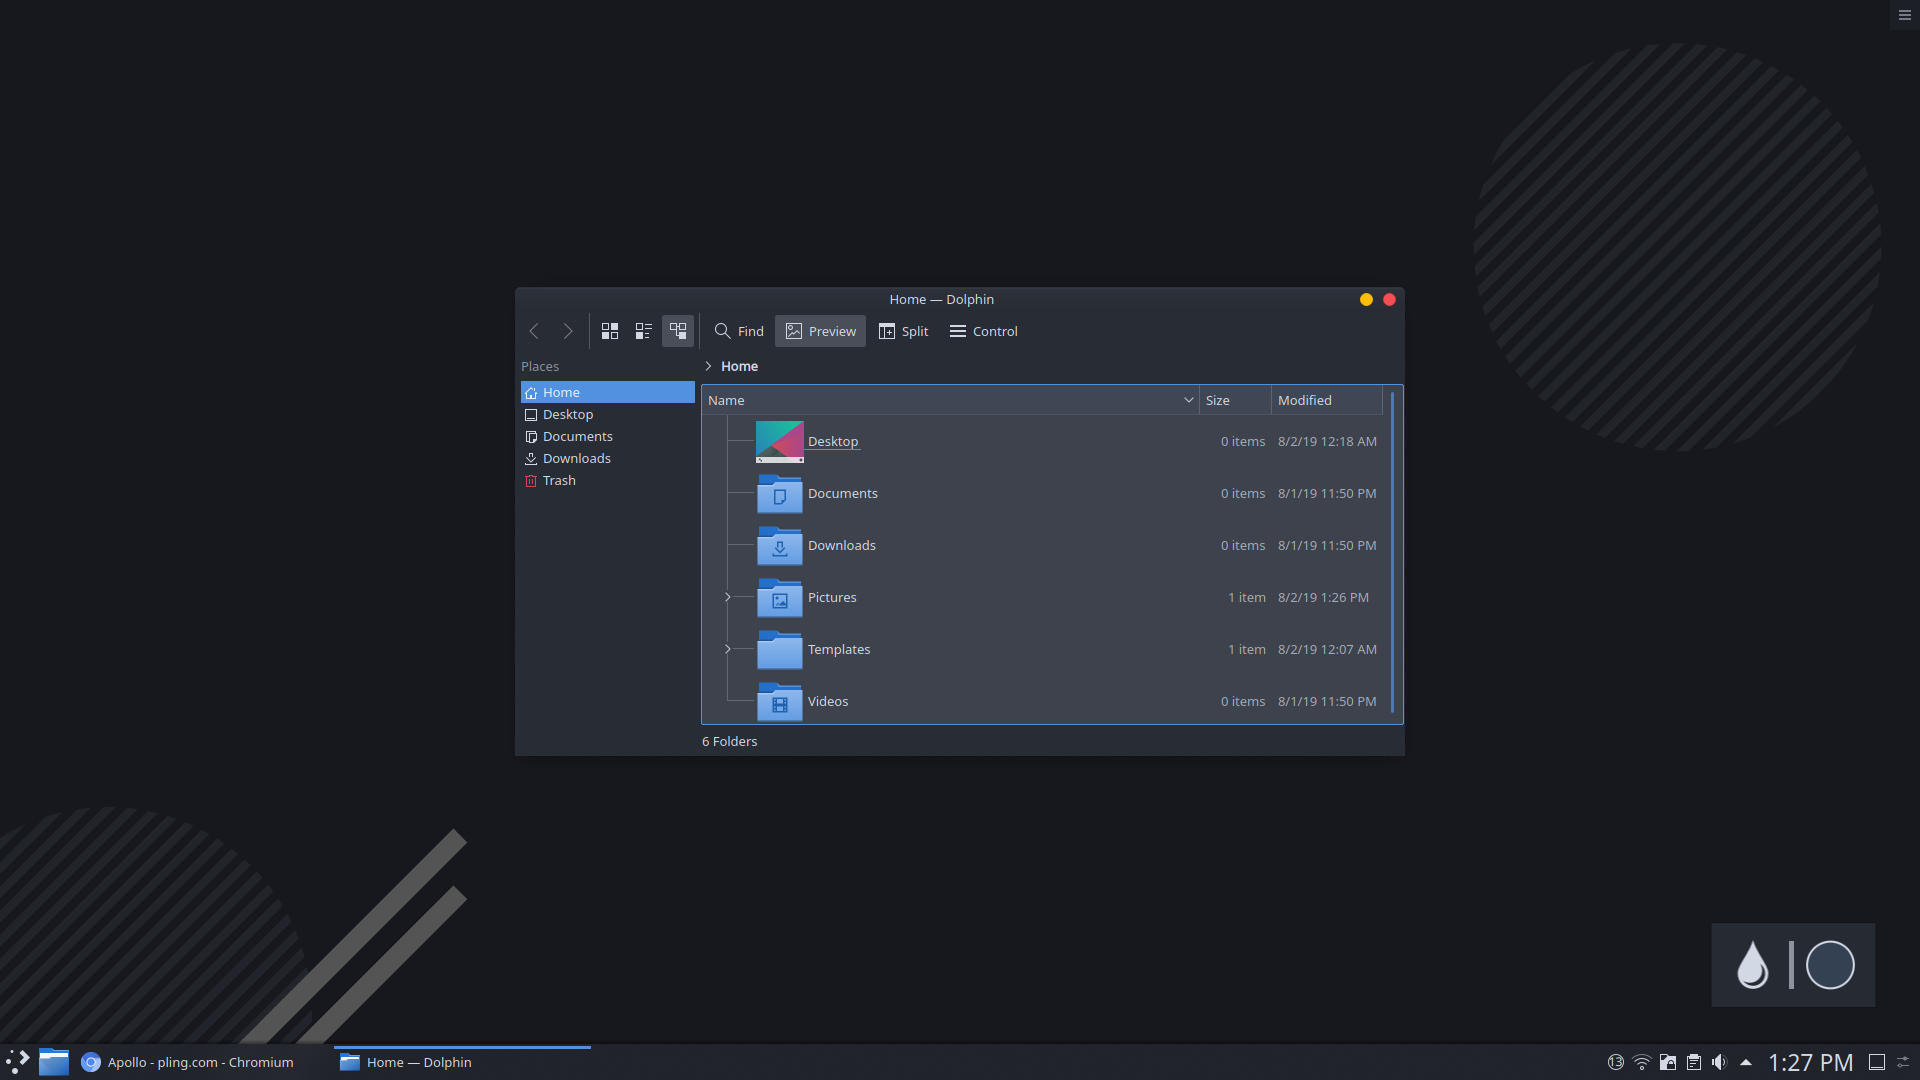Open Downloads in Places panel
Image resolution: width=1920 pixels, height=1080 pixels.
tap(608, 459)
